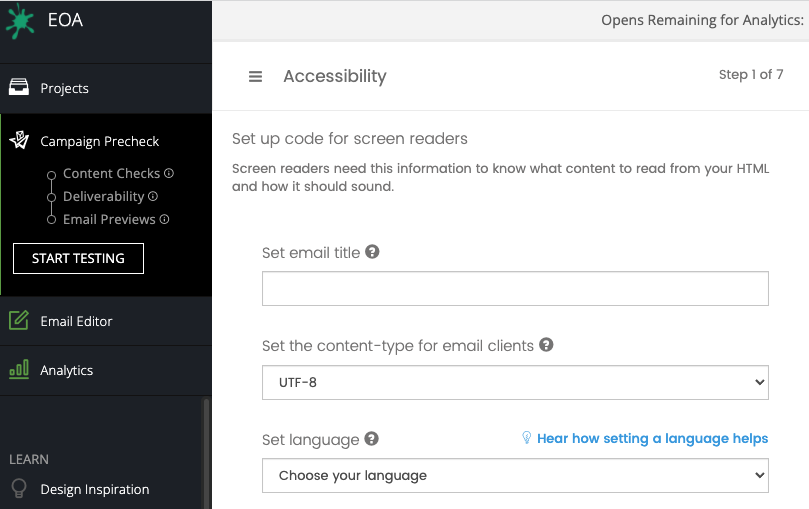Viewport: 809px width, 509px height.
Task: Go to Analytics in the sidebar
Action: tap(67, 370)
